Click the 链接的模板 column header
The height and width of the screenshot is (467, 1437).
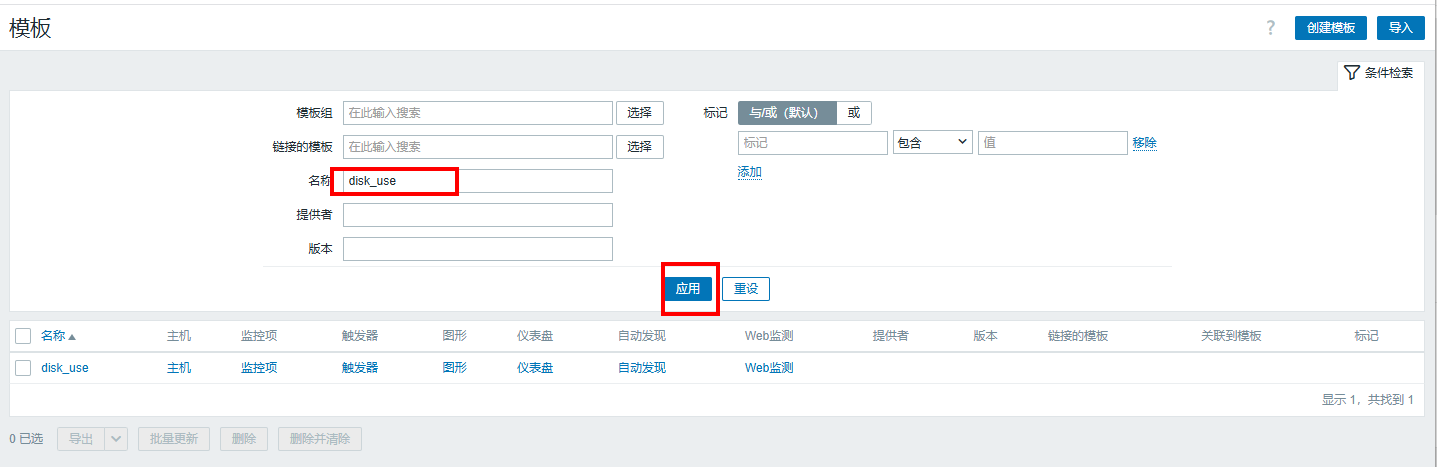(x=1078, y=336)
